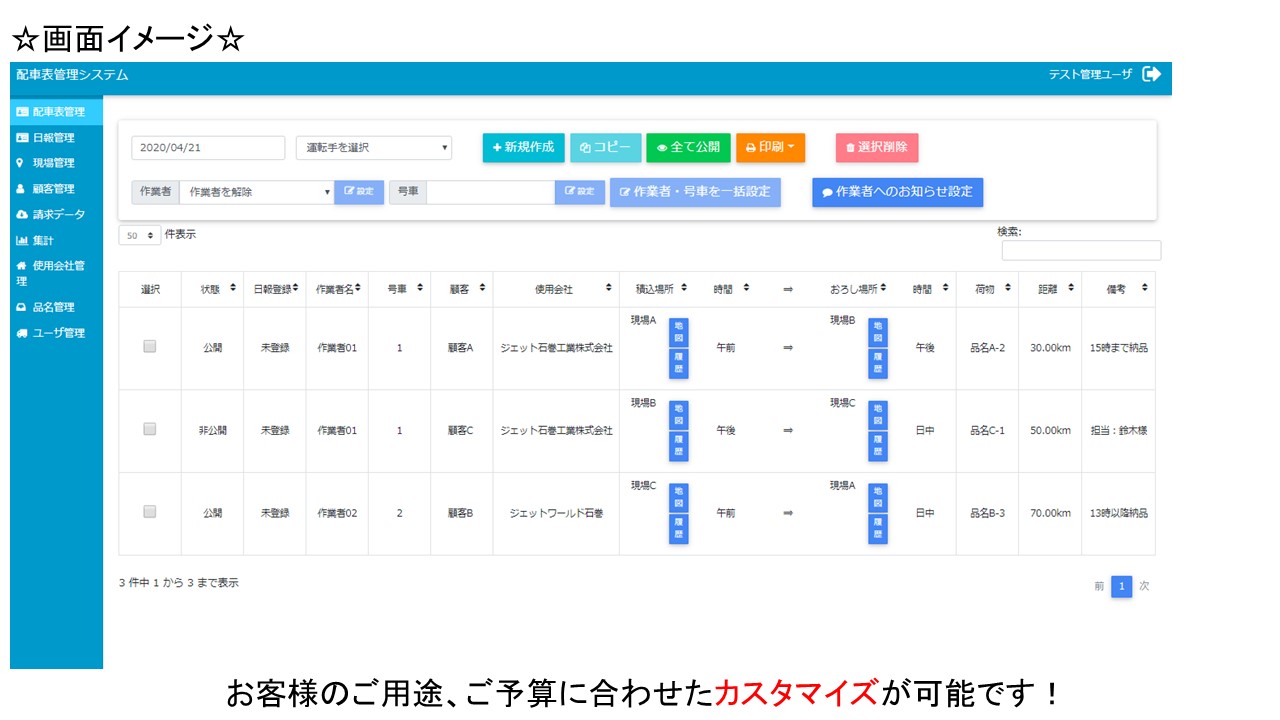Click the green 全て公開 button
Image resolution: width=1280 pixels, height=720 pixels.
click(x=688, y=147)
